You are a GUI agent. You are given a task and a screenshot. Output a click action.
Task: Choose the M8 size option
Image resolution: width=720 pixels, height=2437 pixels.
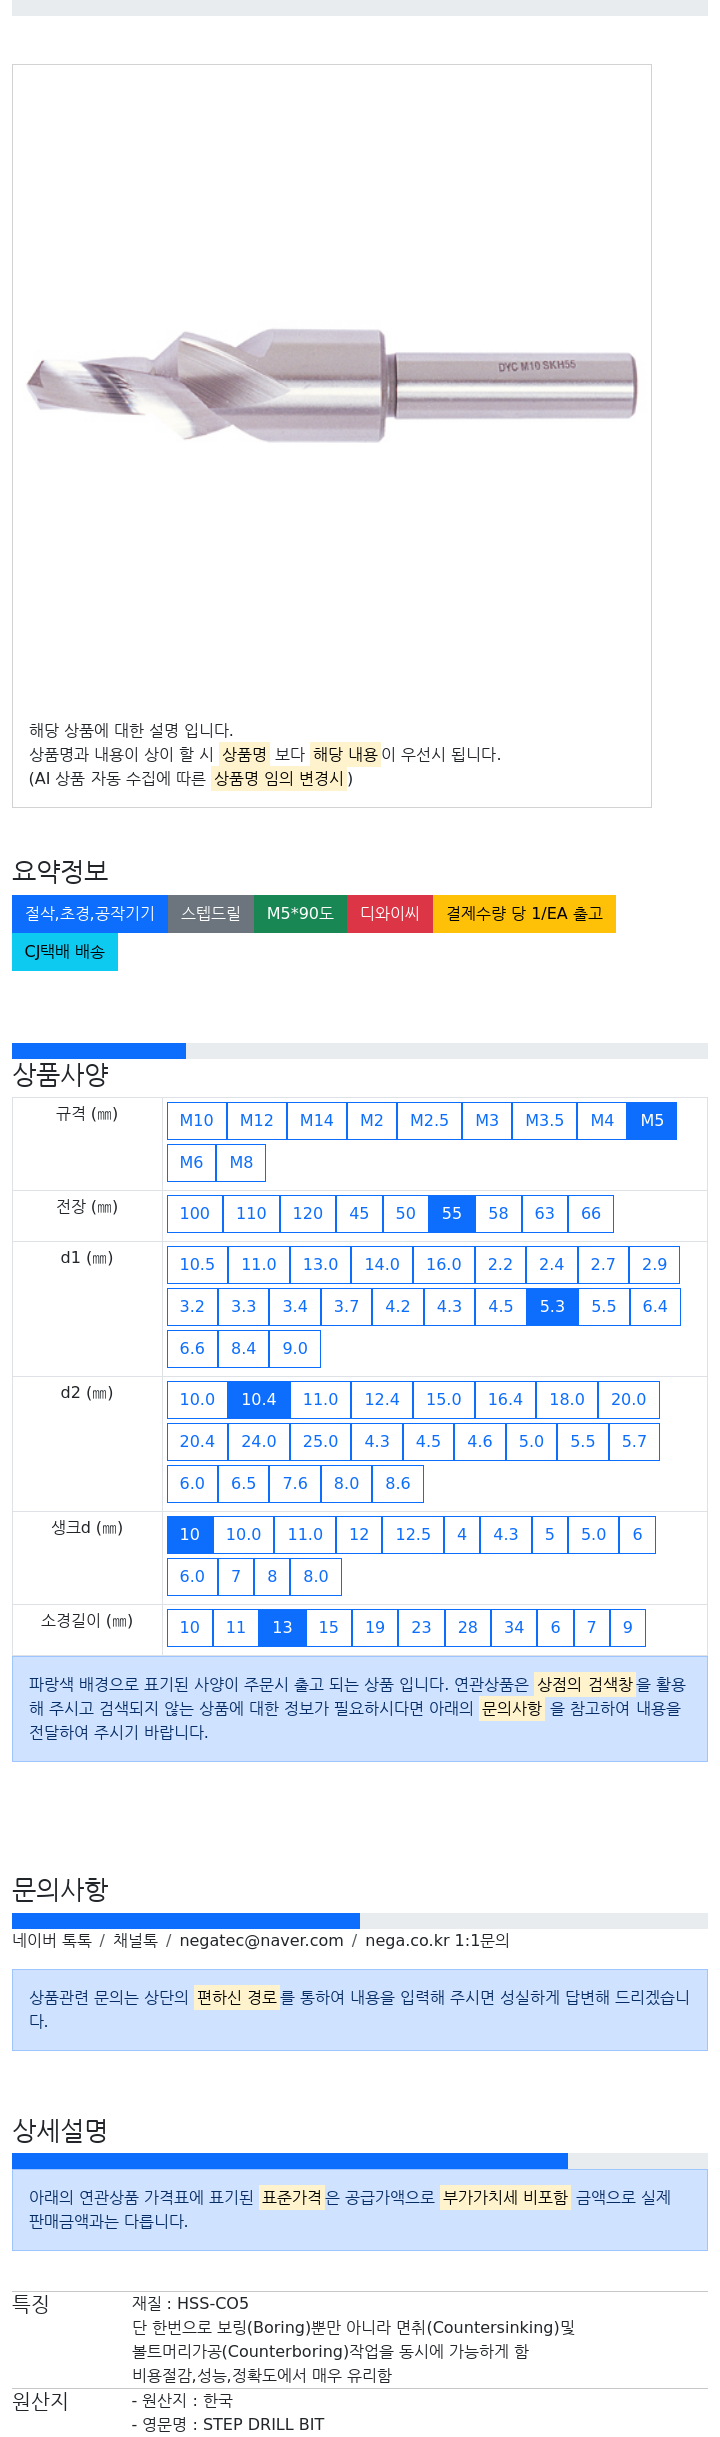pos(241,1162)
